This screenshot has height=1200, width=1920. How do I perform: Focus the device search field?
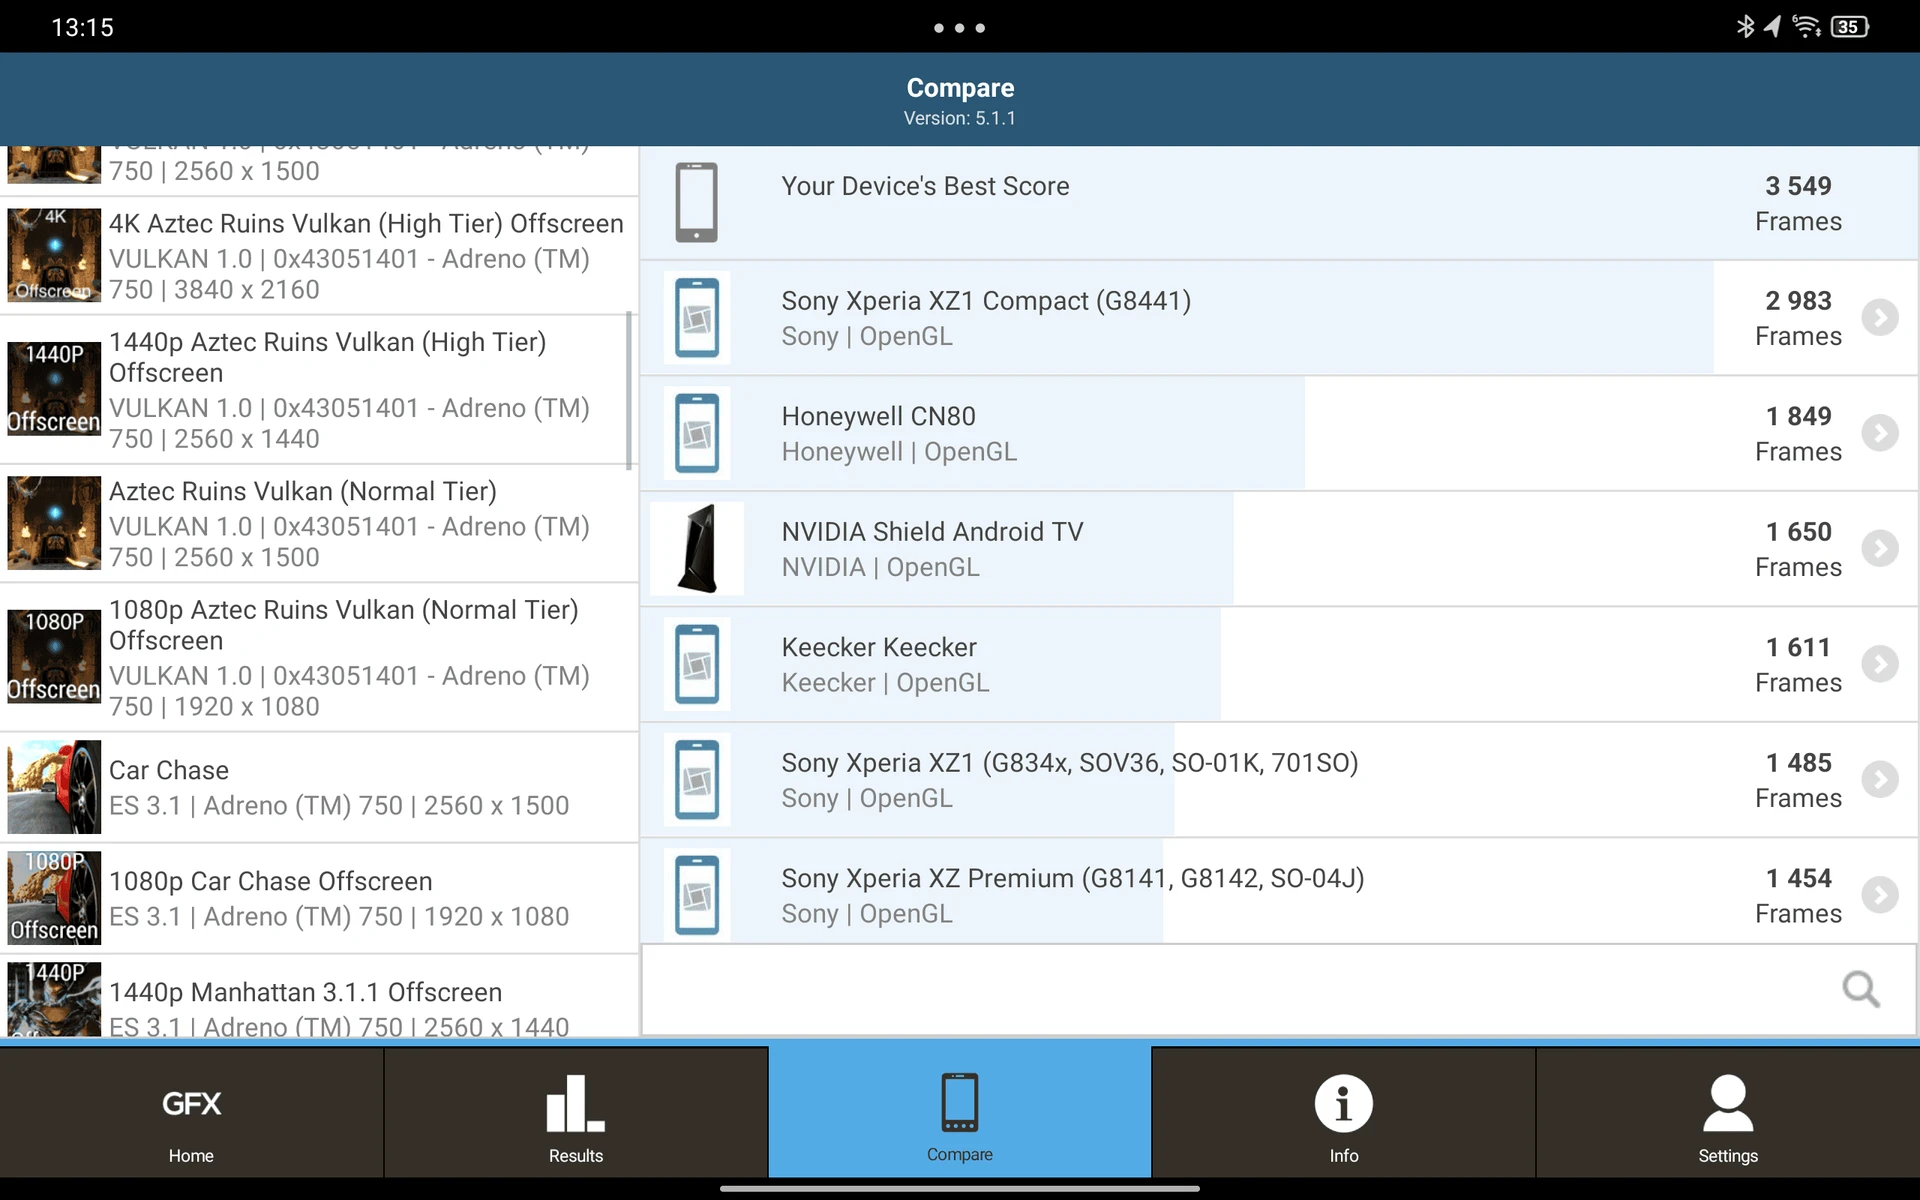click(1278, 989)
